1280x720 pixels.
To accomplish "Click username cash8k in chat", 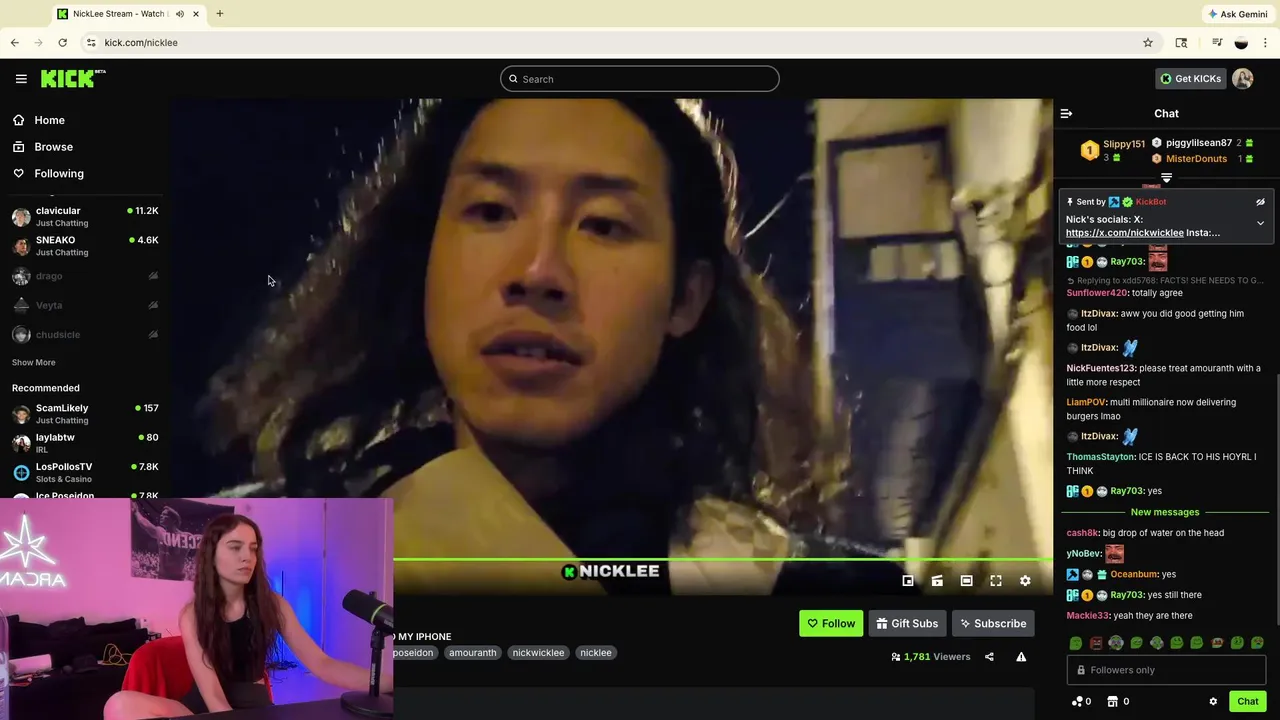I will tap(1082, 533).
